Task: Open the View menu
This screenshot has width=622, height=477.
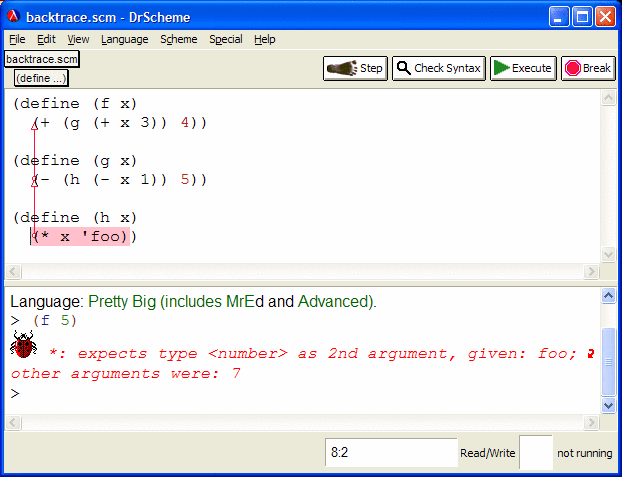Action: (78, 39)
